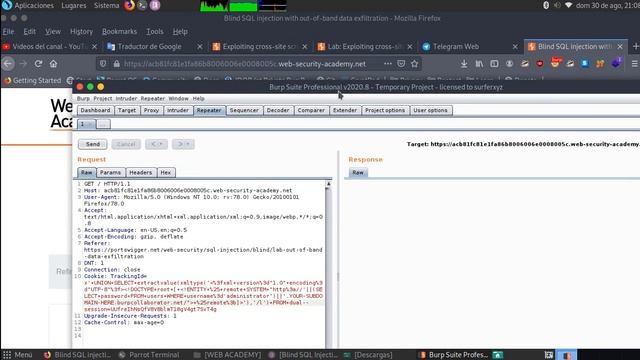Click the bookmark star icon
The image size is (640, 360).
point(415,64)
